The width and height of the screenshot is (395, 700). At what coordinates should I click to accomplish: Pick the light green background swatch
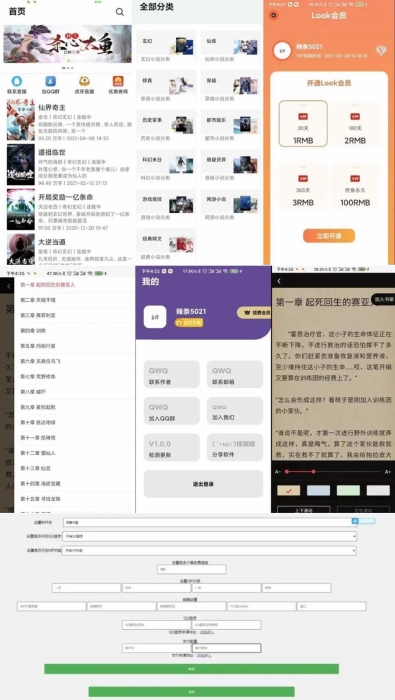(x=348, y=491)
